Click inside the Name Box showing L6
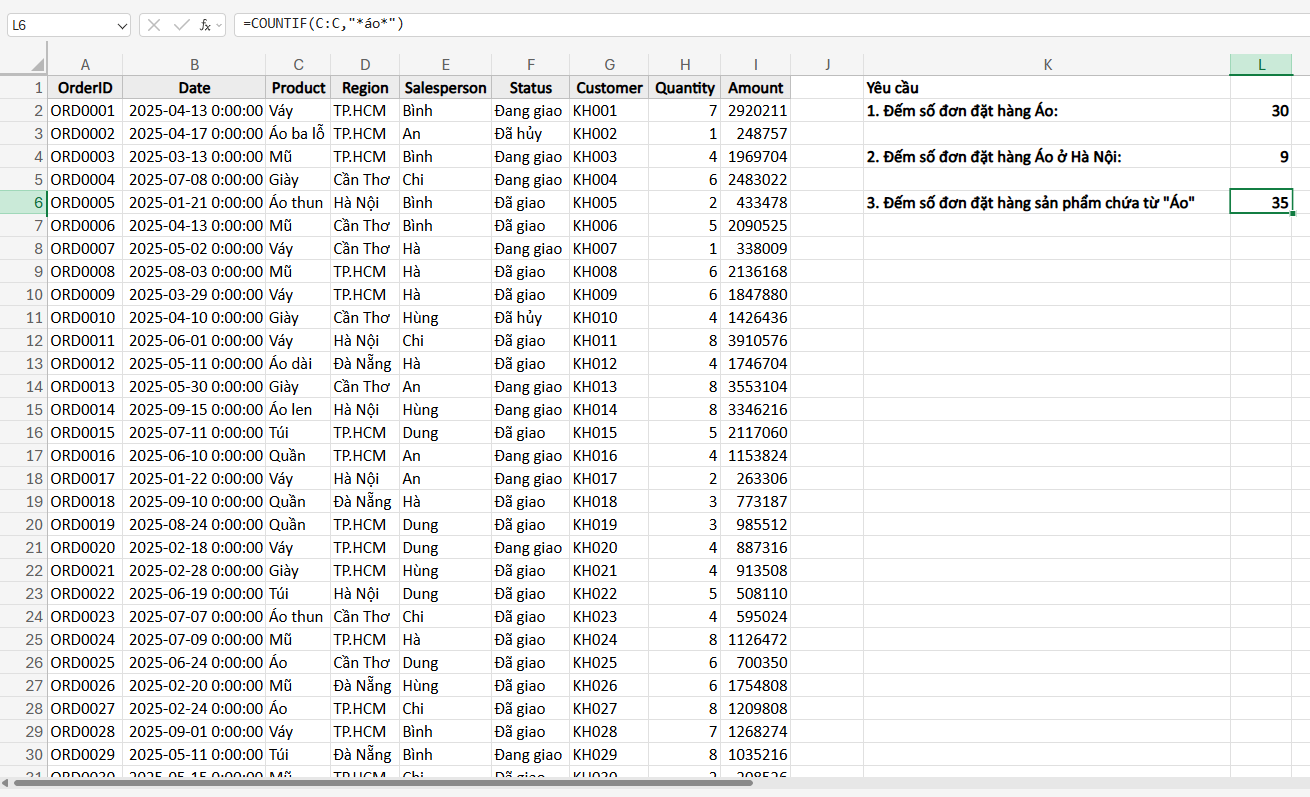This screenshot has width=1310, height=797. [60, 25]
